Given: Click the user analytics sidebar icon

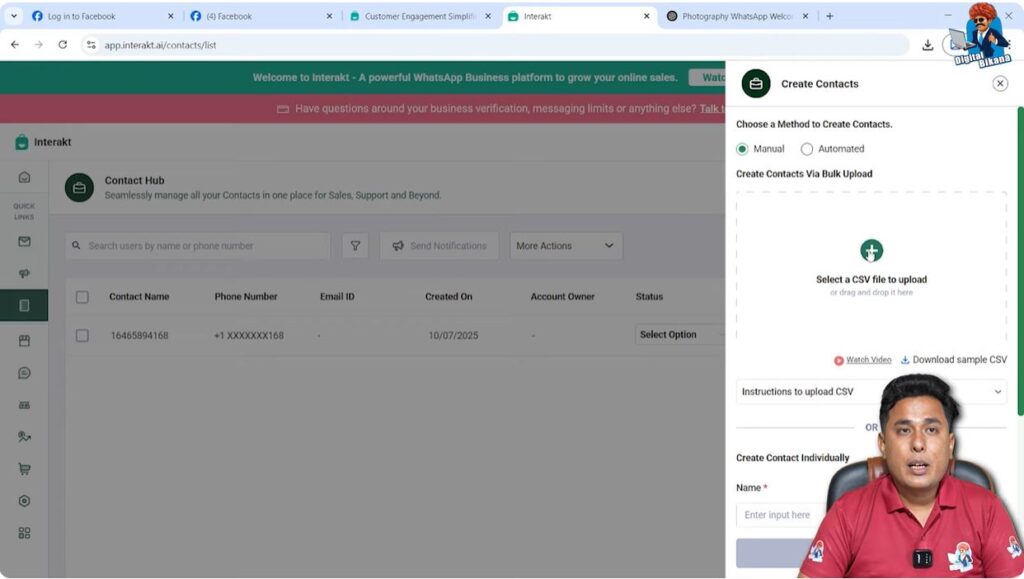Looking at the screenshot, I should click(24, 437).
